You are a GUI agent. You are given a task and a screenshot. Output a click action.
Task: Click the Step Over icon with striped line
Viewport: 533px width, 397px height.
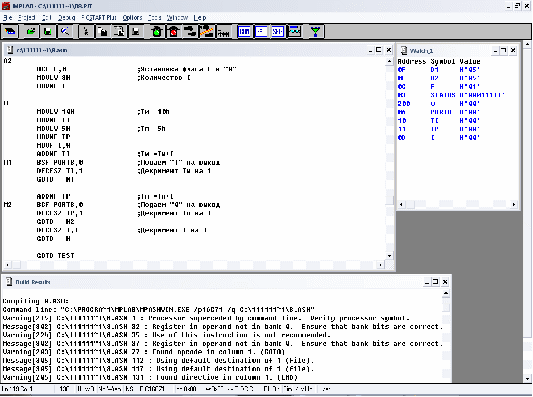pyautogui.click(x=207, y=32)
